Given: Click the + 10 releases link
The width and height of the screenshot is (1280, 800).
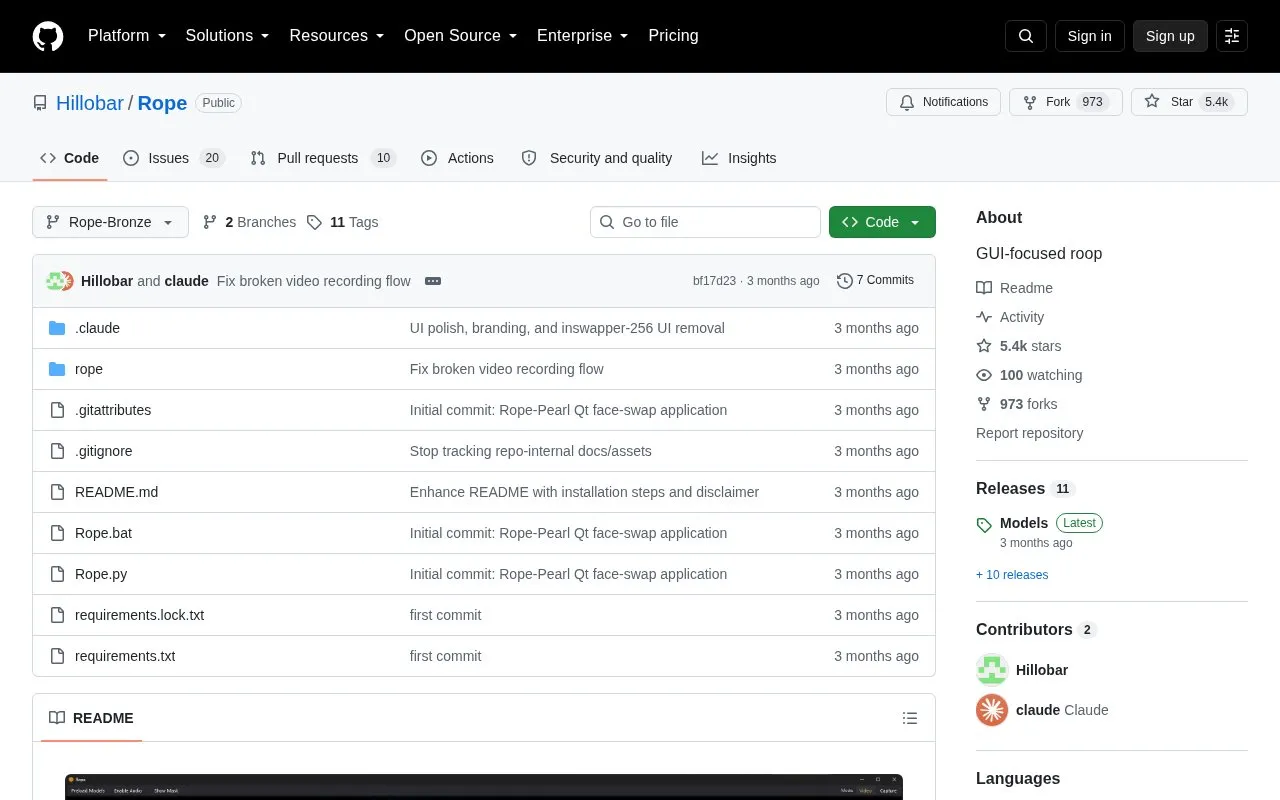Looking at the screenshot, I should click(x=1012, y=575).
